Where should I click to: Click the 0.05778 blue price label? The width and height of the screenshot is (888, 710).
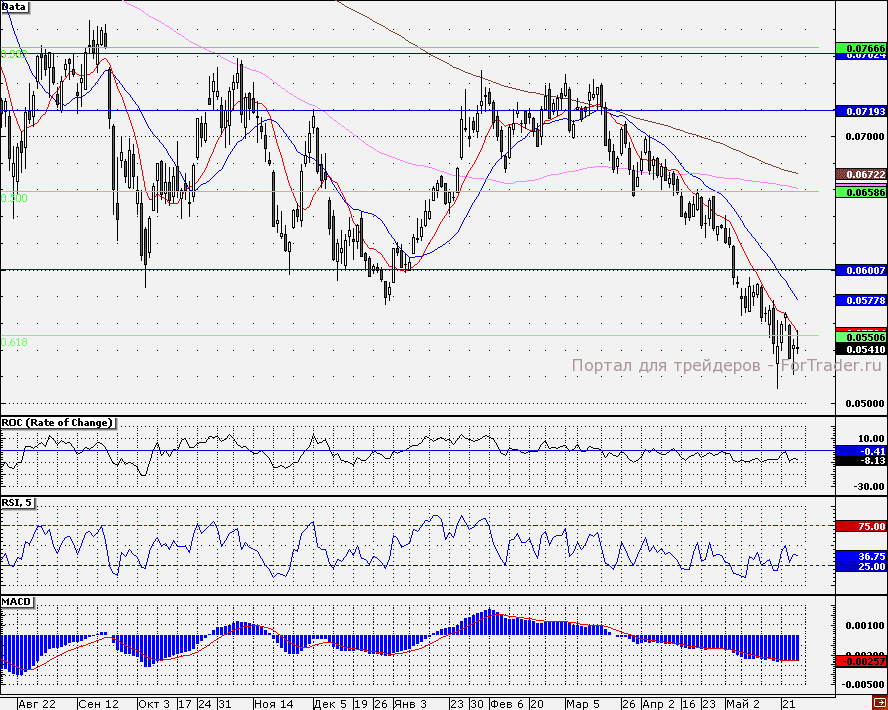[861, 300]
